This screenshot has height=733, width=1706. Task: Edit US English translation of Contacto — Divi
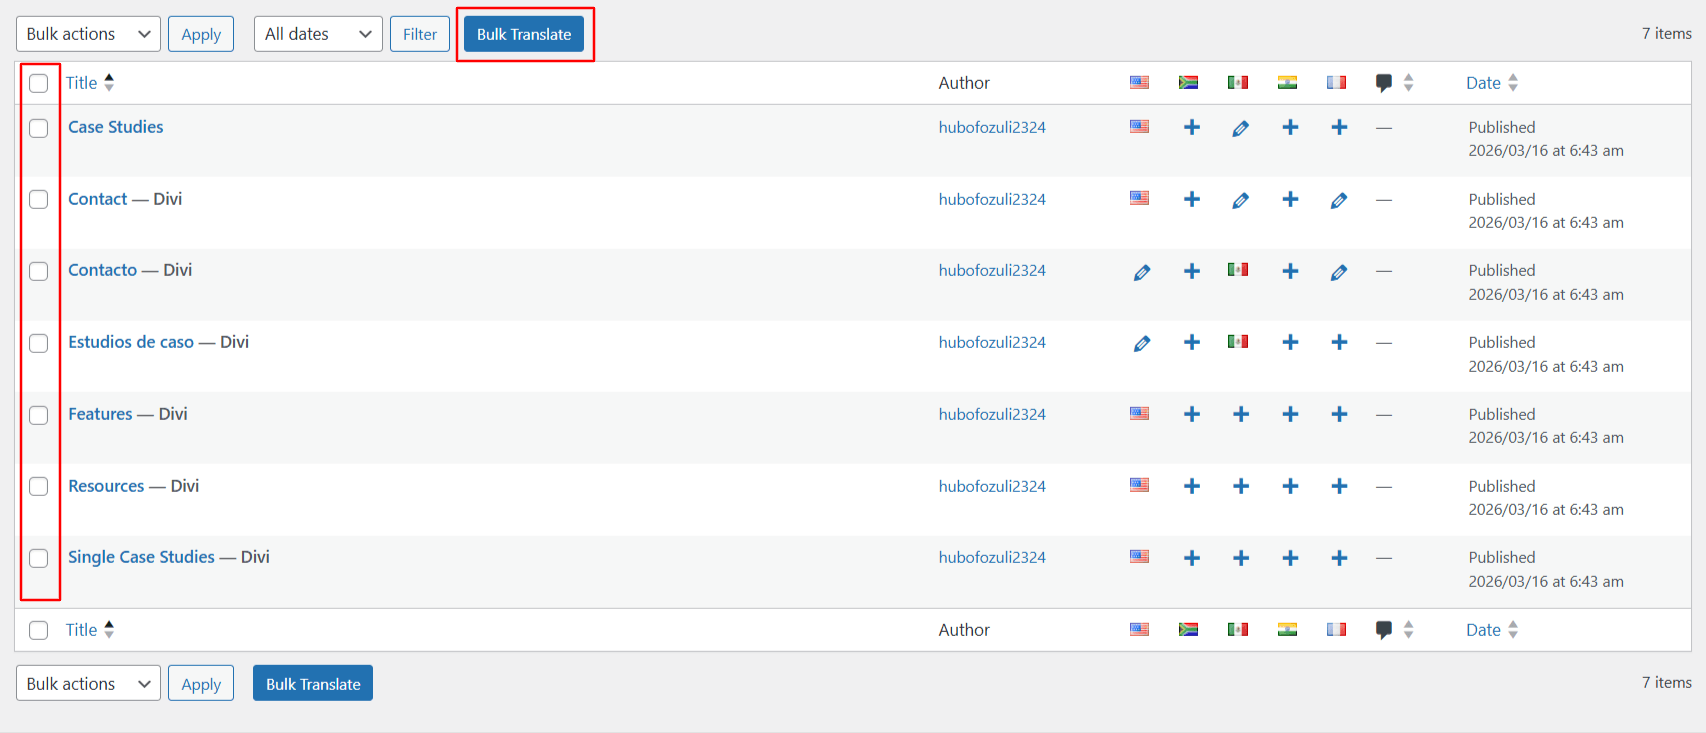click(1141, 272)
